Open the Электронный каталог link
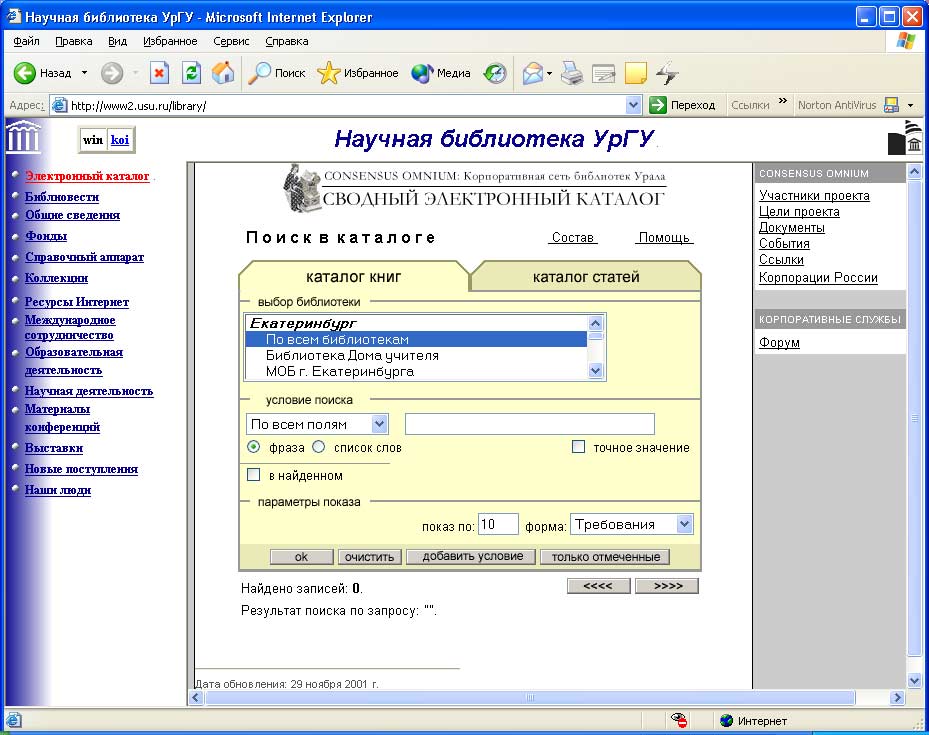Image resolution: width=929 pixels, height=735 pixels. (87, 176)
